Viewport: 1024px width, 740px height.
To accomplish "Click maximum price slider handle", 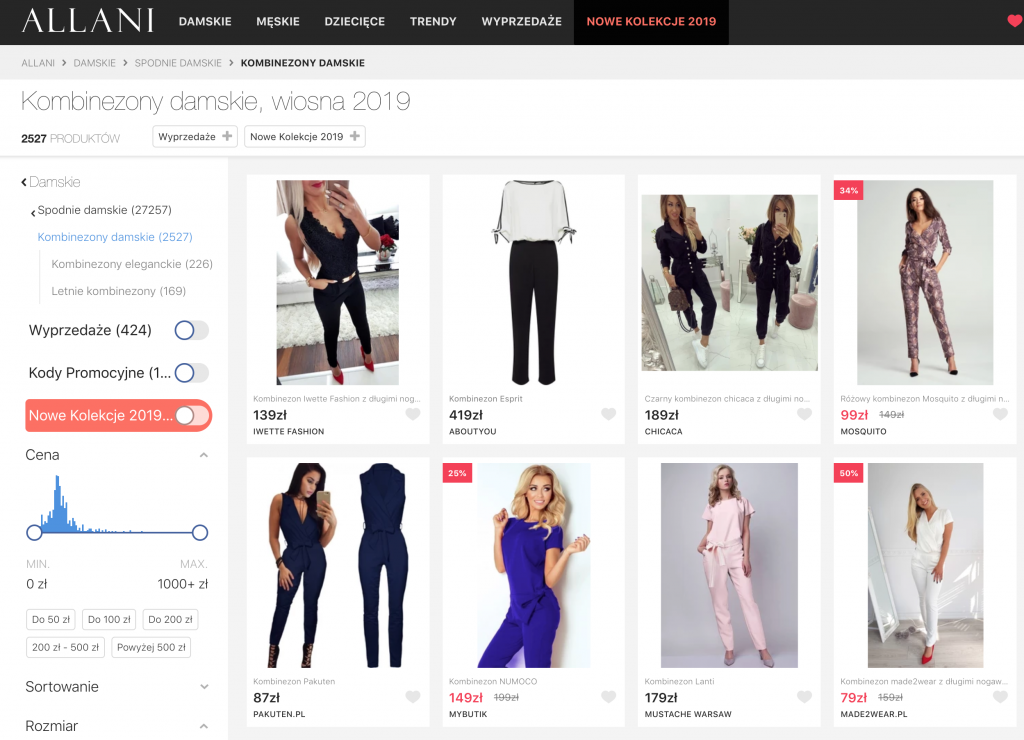I will (200, 532).
